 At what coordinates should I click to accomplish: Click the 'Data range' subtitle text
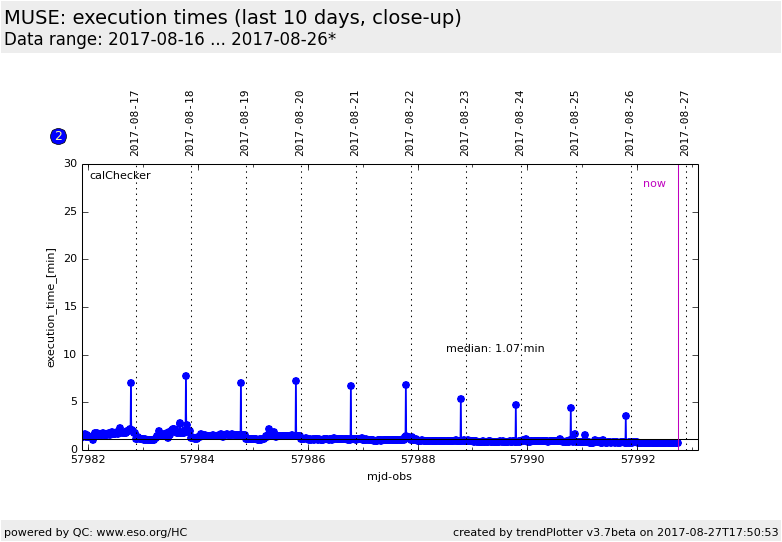[x=170, y=40]
